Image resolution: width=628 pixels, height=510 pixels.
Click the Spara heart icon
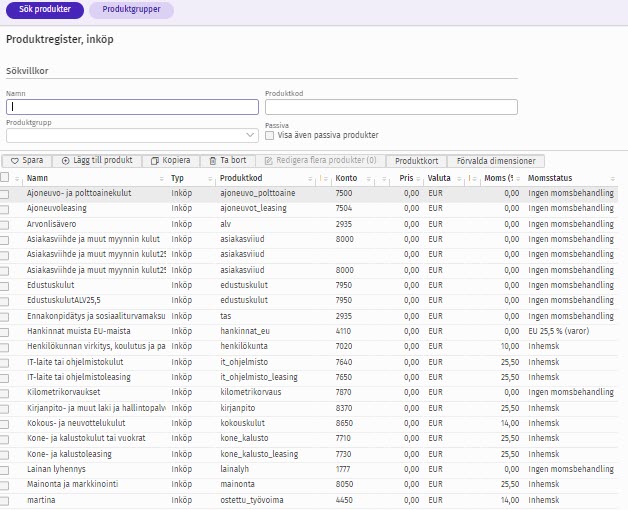click(15, 161)
